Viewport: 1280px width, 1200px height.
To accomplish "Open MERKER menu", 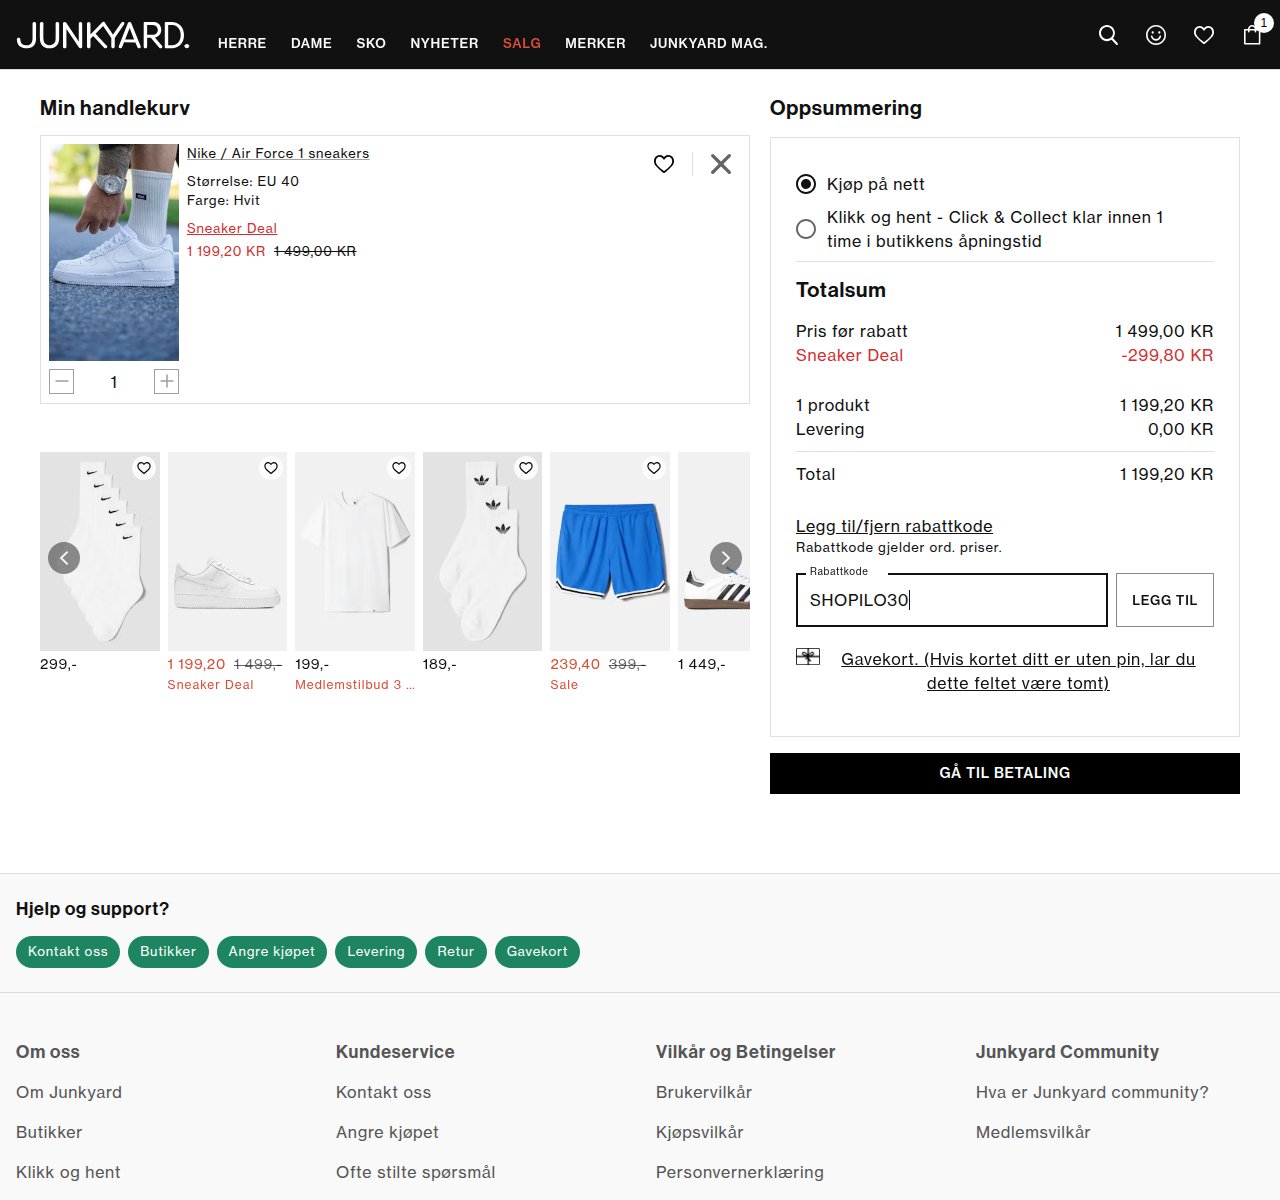I will (595, 43).
